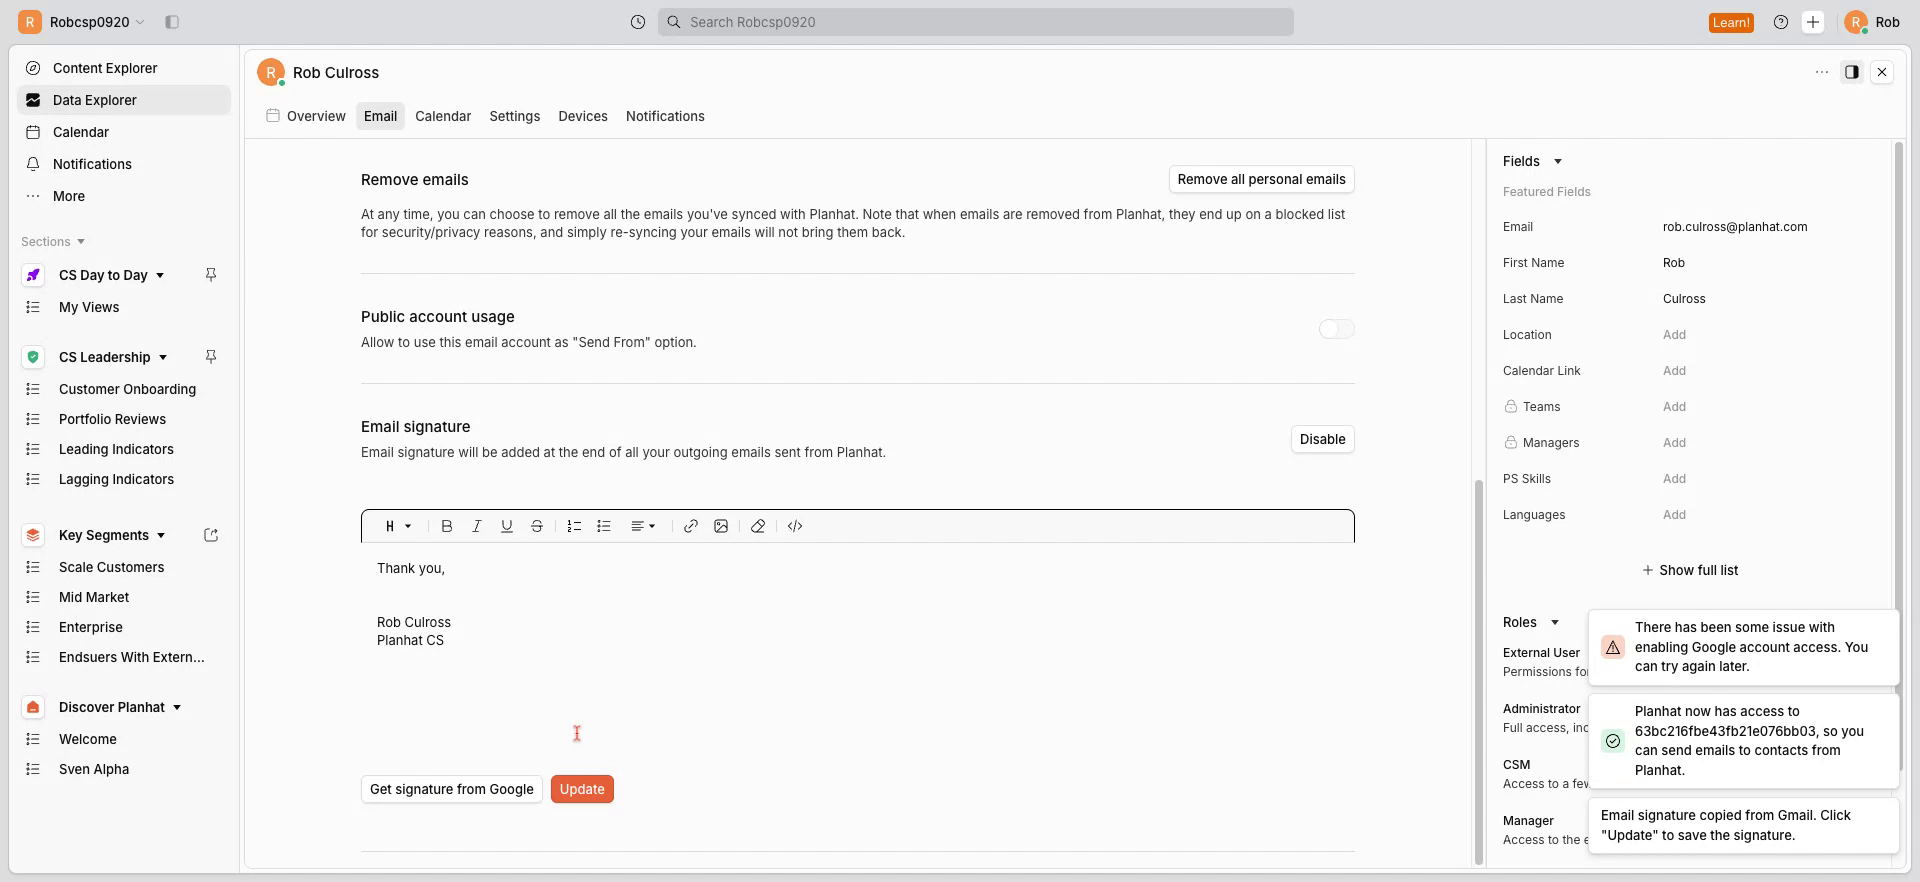Click the Update signature button
The width and height of the screenshot is (1920, 882).
[582, 789]
